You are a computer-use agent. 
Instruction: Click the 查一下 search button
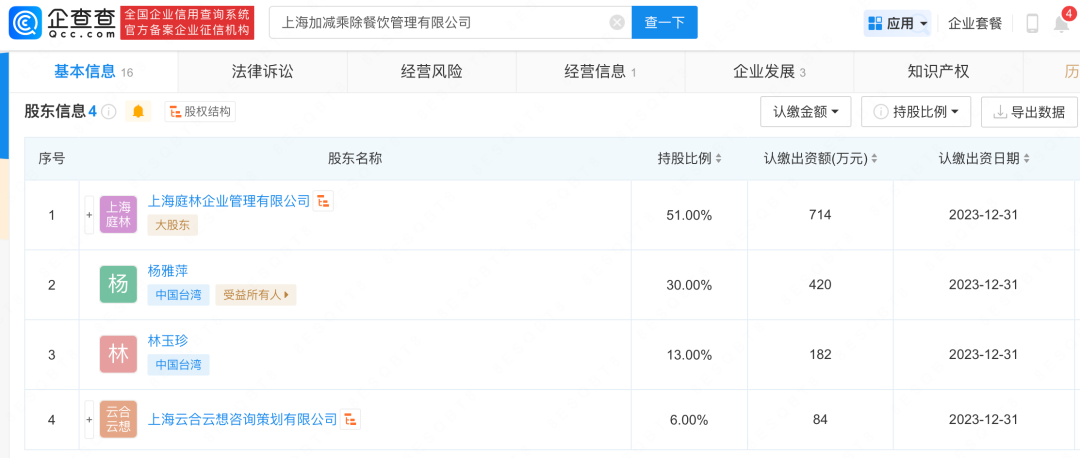[664, 22]
